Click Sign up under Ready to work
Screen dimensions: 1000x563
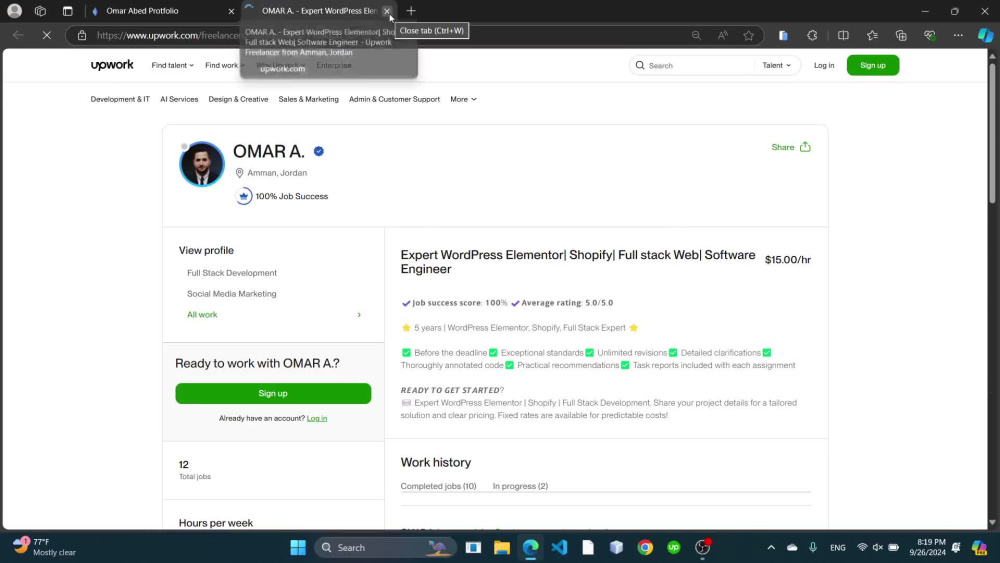(x=273, y=393)
